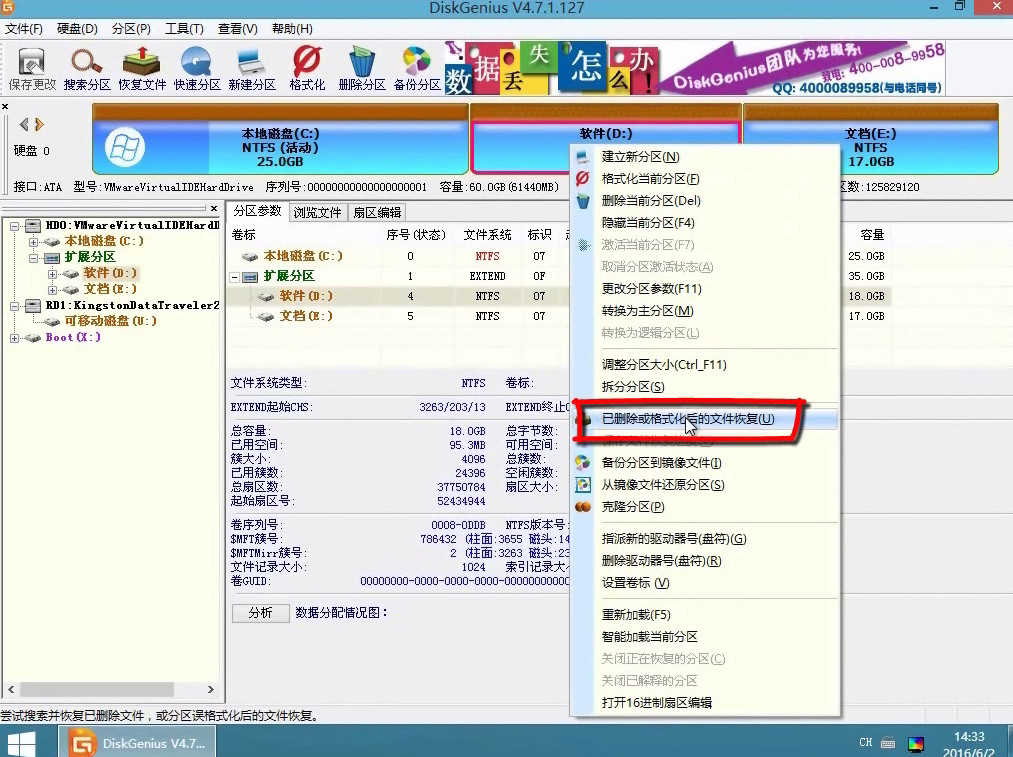Image resolution: width=1013 pixels, height=757 pixels.
Task: Select 软件(D:) in the disk tree
Action: pyautogui.click(x=110, y=273)
